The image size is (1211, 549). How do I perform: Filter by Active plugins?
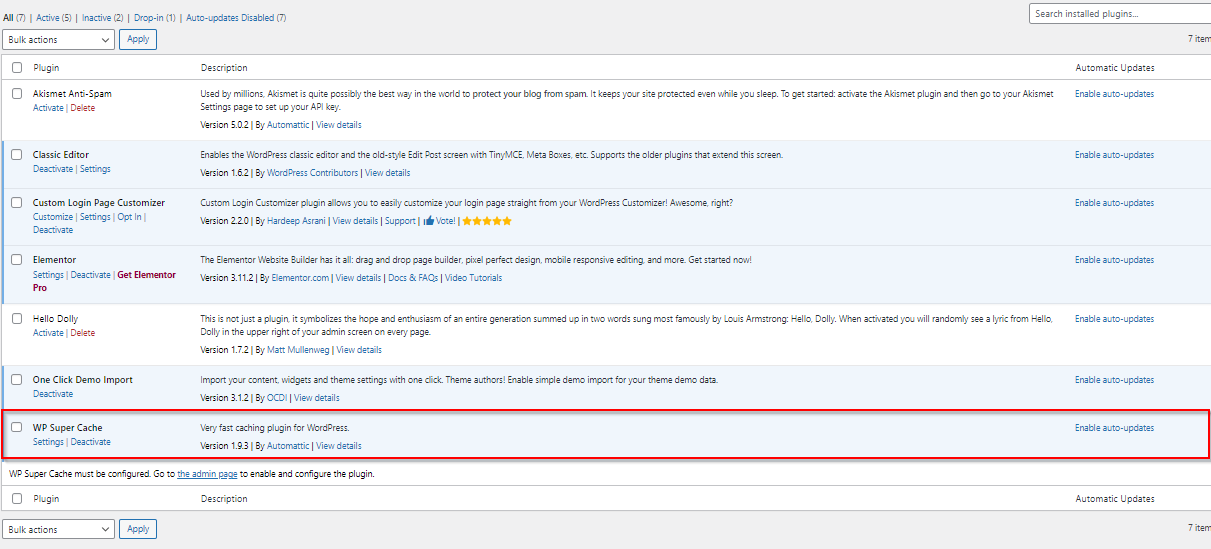click(46, 18)
